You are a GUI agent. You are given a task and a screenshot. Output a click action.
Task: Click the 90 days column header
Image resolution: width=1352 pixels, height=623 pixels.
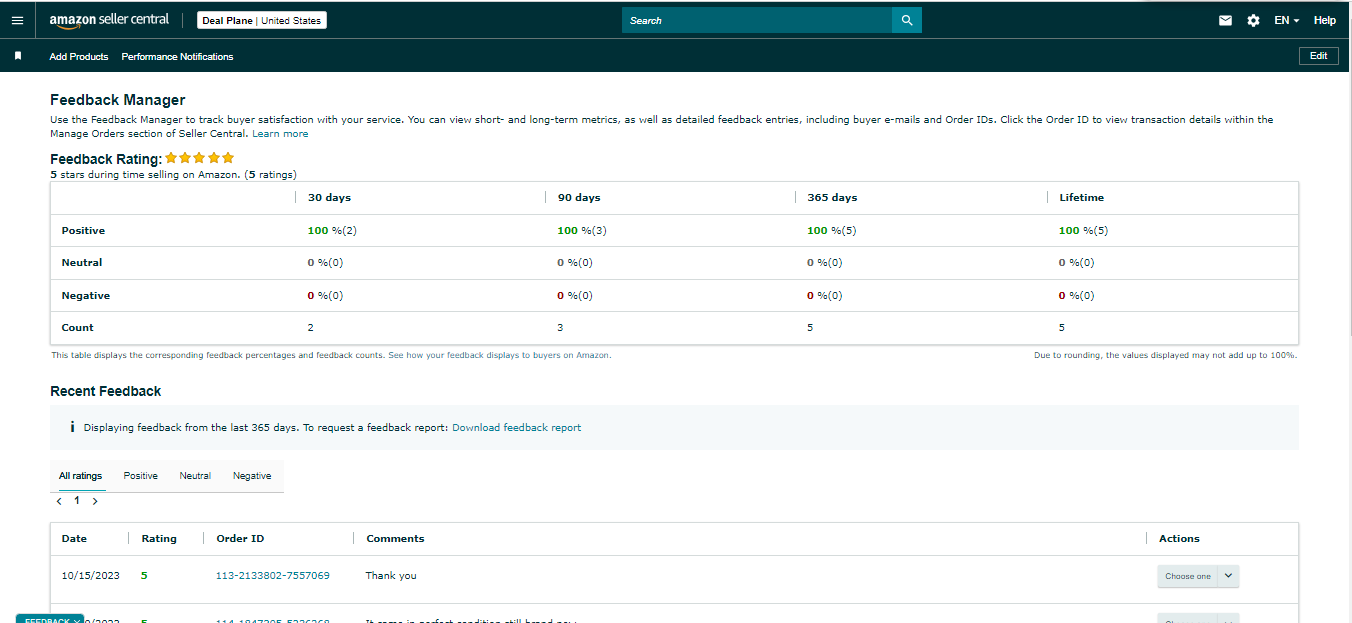pos(579,198)
